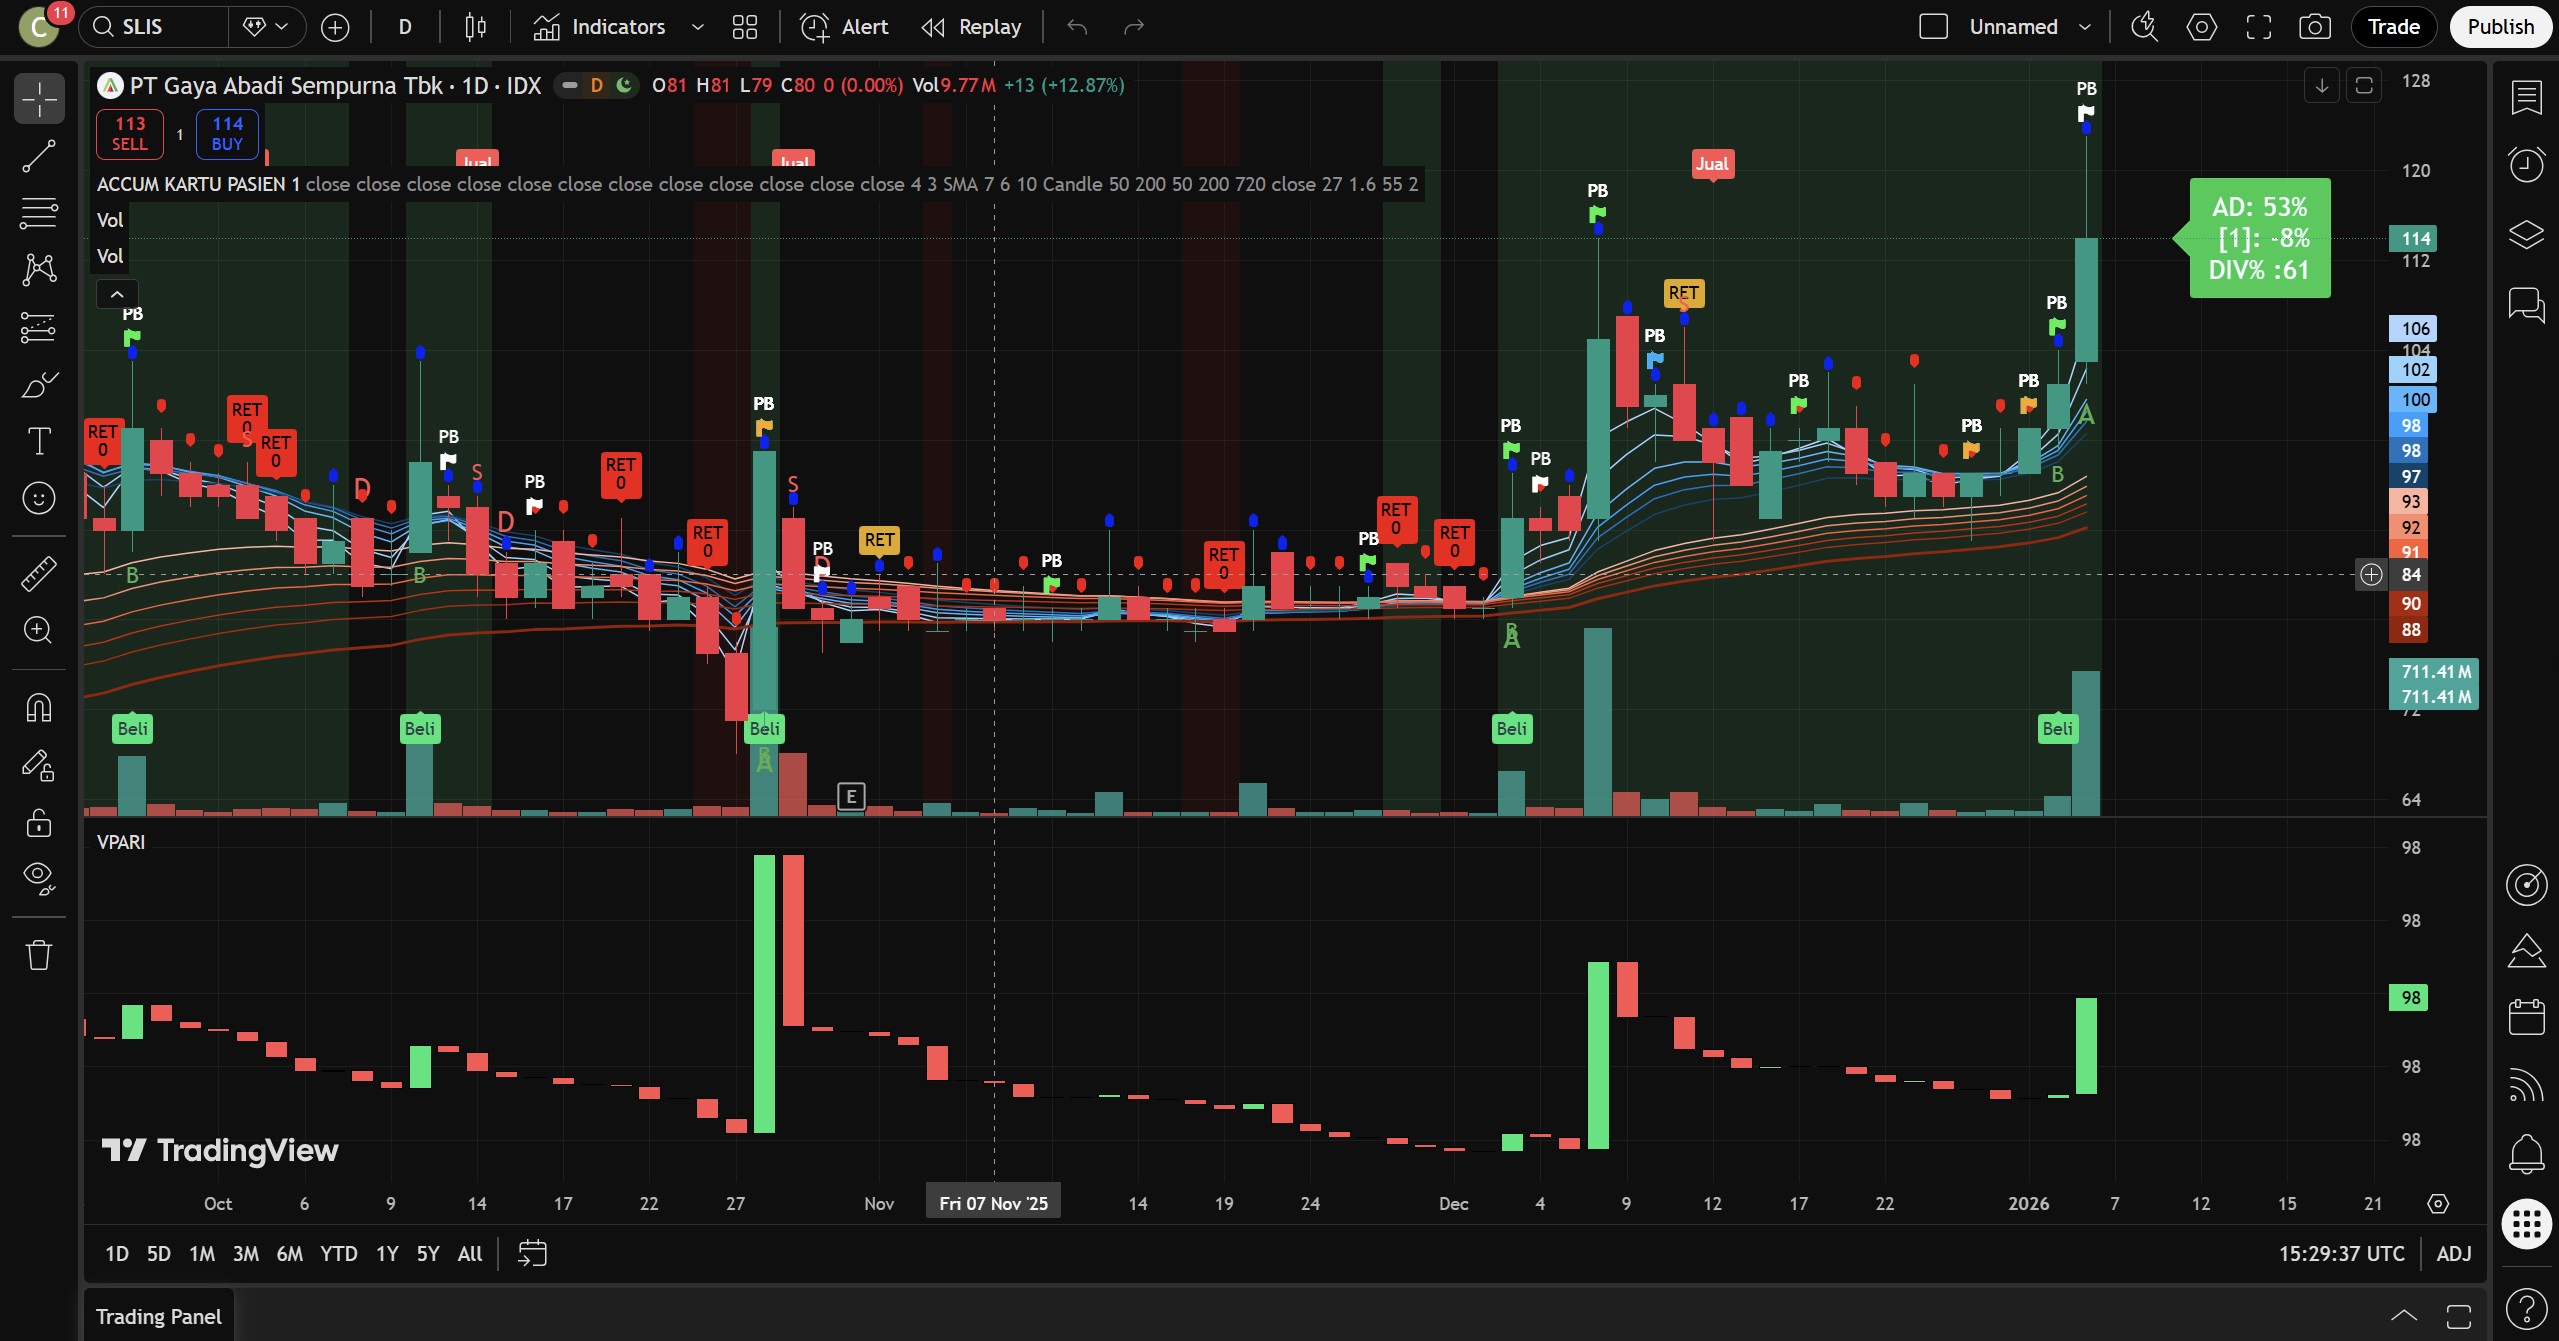
Task: Click the trash remove objects icon
Action: 39,954
